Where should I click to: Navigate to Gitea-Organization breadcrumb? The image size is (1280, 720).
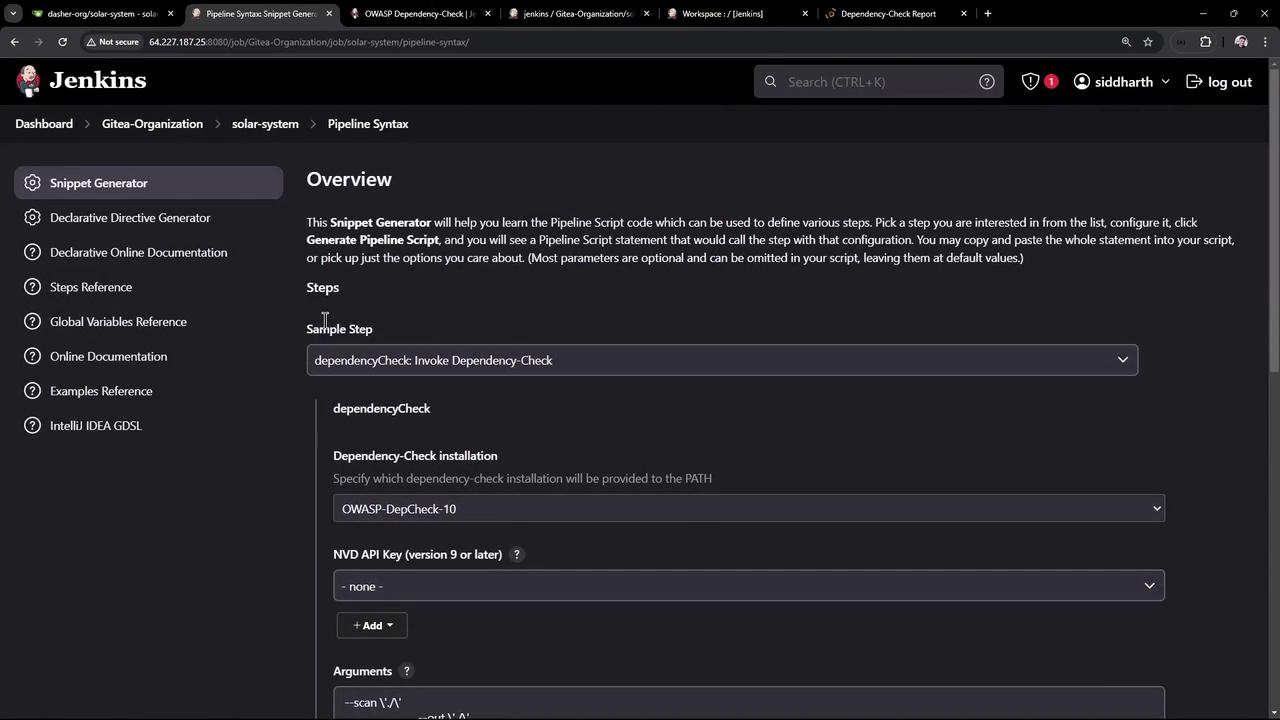[152, 124]
